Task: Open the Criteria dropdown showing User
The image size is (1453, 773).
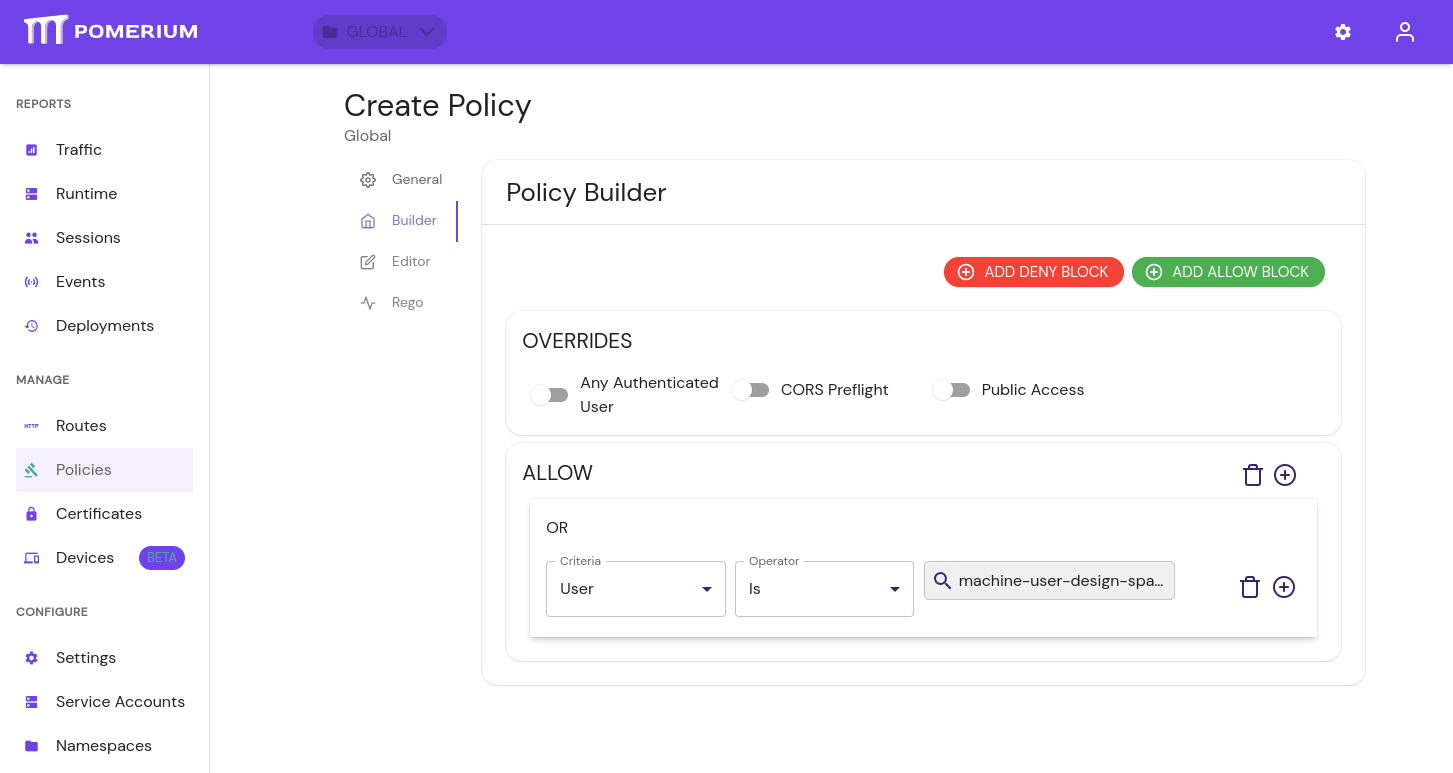Action: pyautogui.click(x=635, y=588)
